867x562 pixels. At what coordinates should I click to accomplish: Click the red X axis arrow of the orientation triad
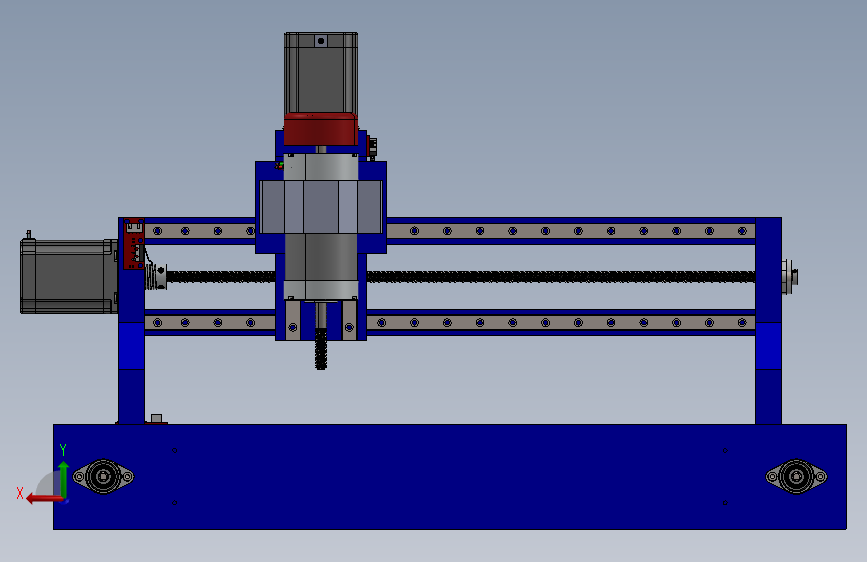point(43,499)
